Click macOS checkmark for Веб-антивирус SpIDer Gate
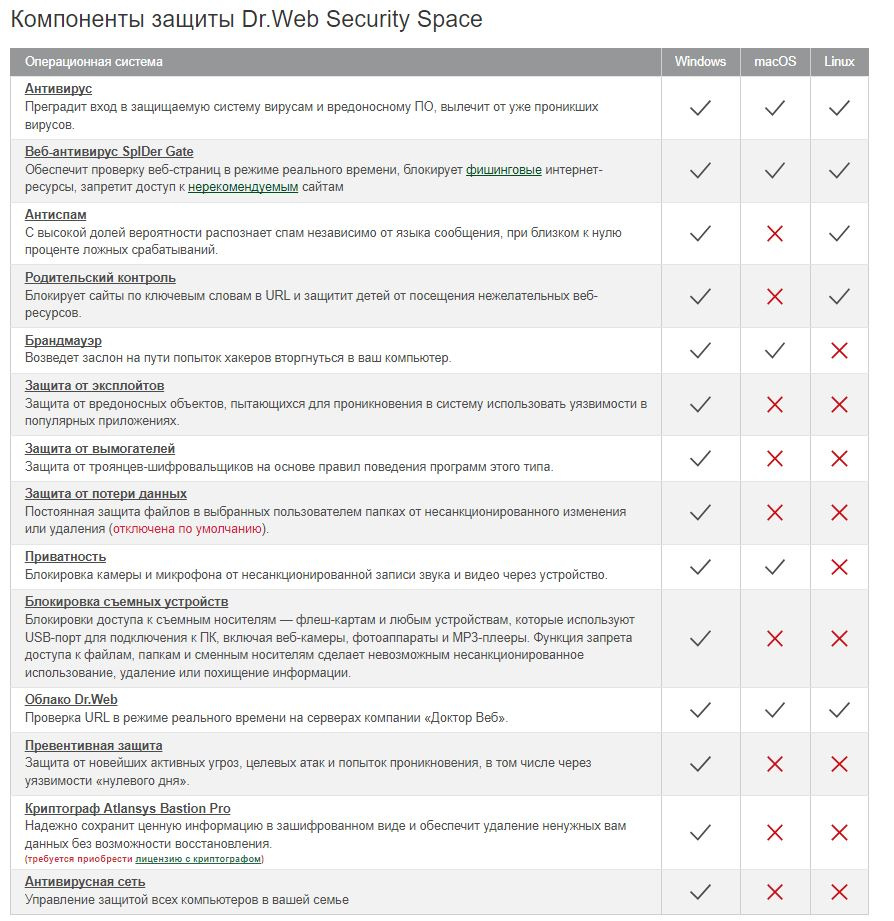 (x=774, y=171)
